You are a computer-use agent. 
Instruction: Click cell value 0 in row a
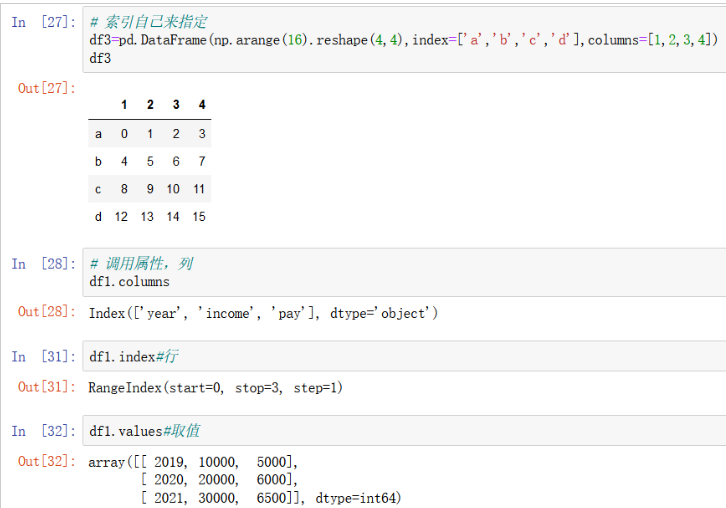click(124, 134)
